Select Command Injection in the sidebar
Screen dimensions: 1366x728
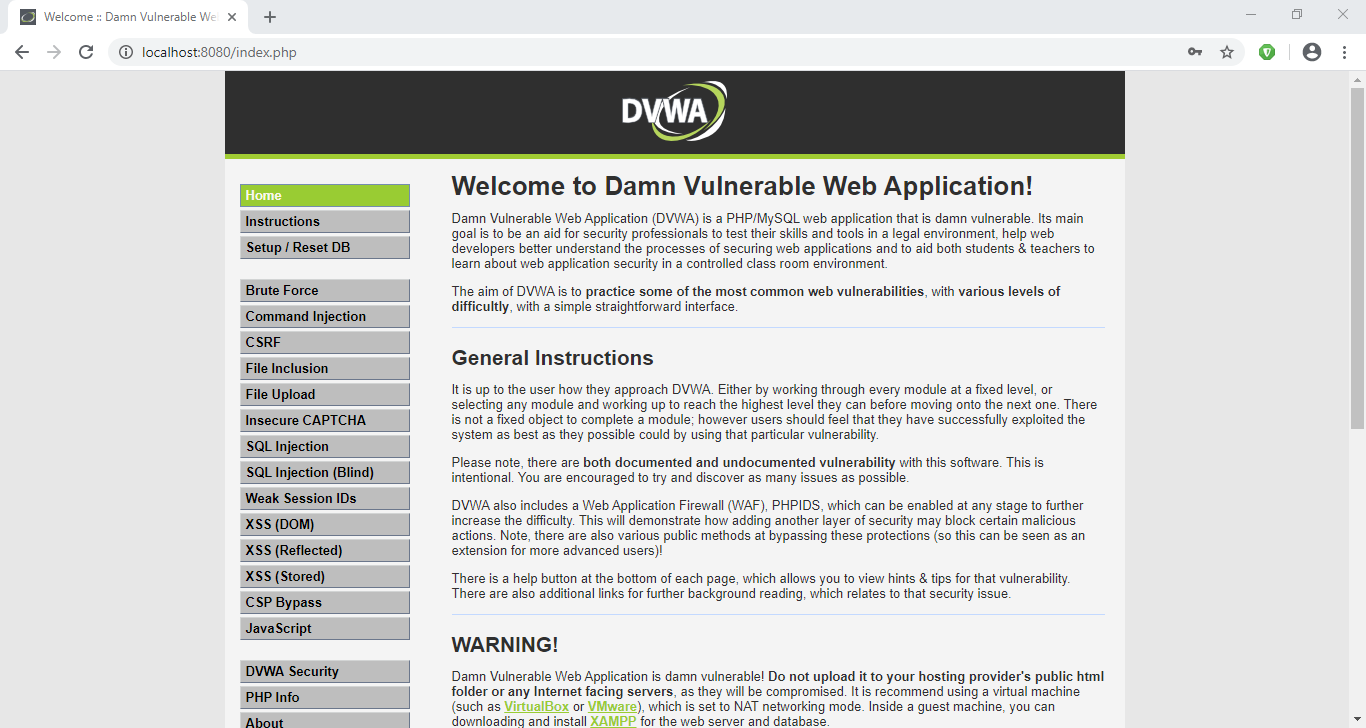pos(325,317)
